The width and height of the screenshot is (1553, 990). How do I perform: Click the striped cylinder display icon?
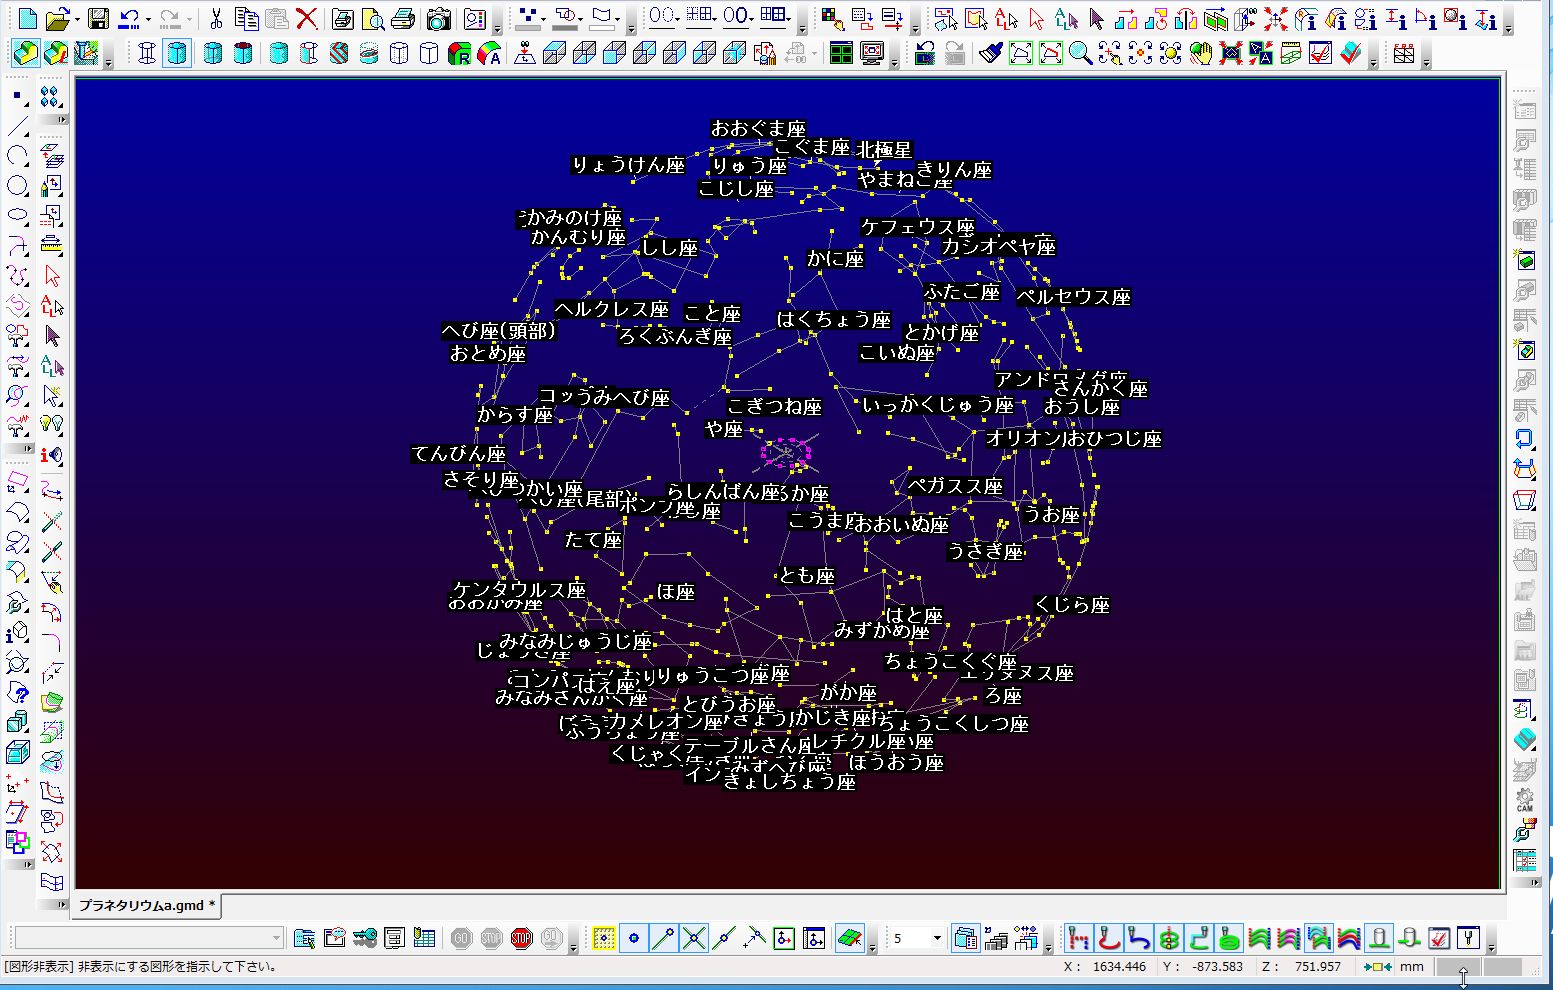(339, 53)
